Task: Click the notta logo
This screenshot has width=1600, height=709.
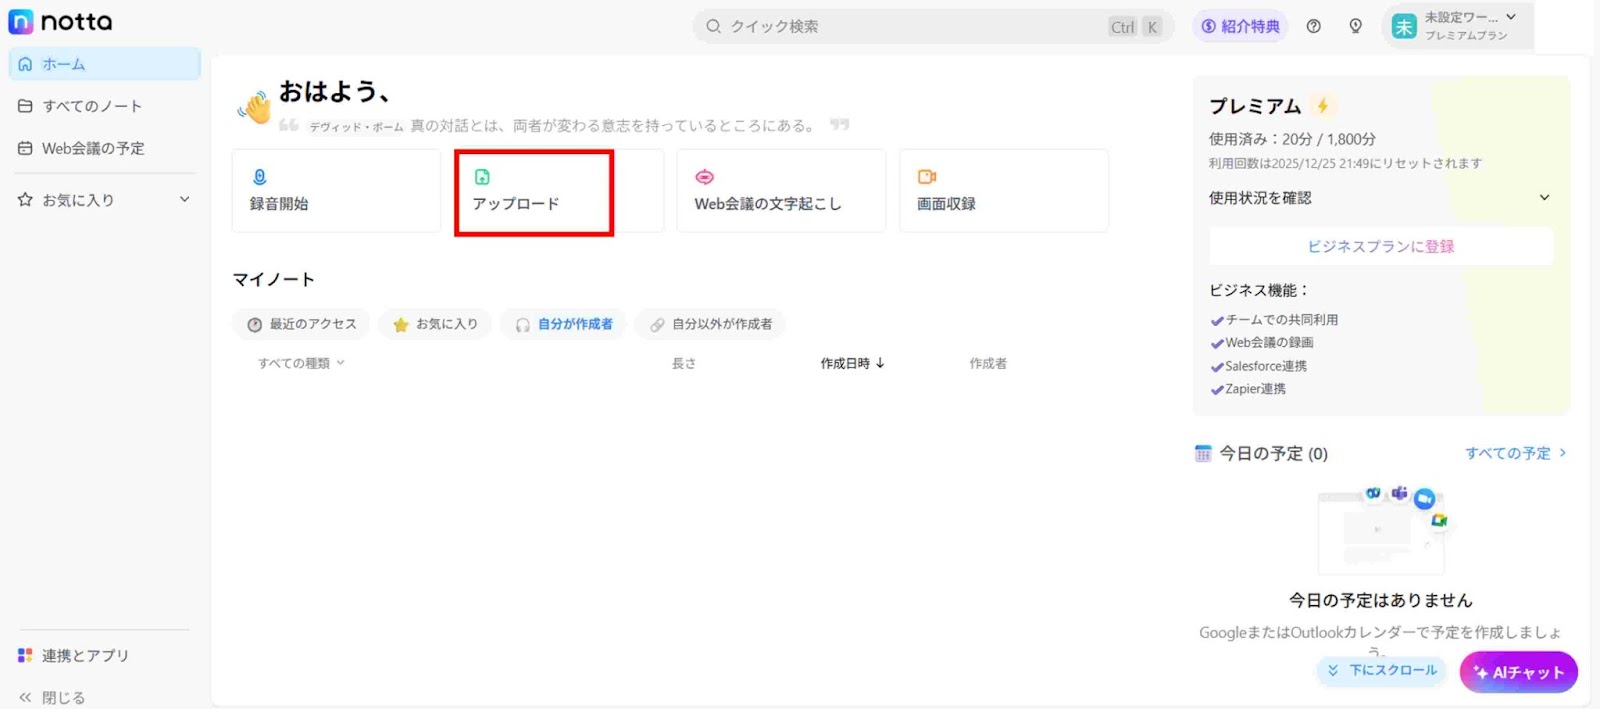Action: (60, 21)
